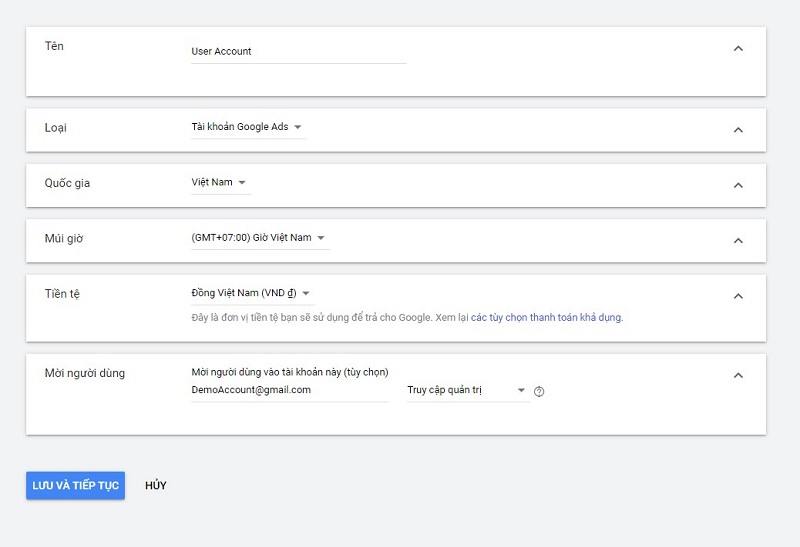The height and width of the screenshot is (547, 800).
Task: Open the Việt Nam country dropdown
Action: pos(220,183)
